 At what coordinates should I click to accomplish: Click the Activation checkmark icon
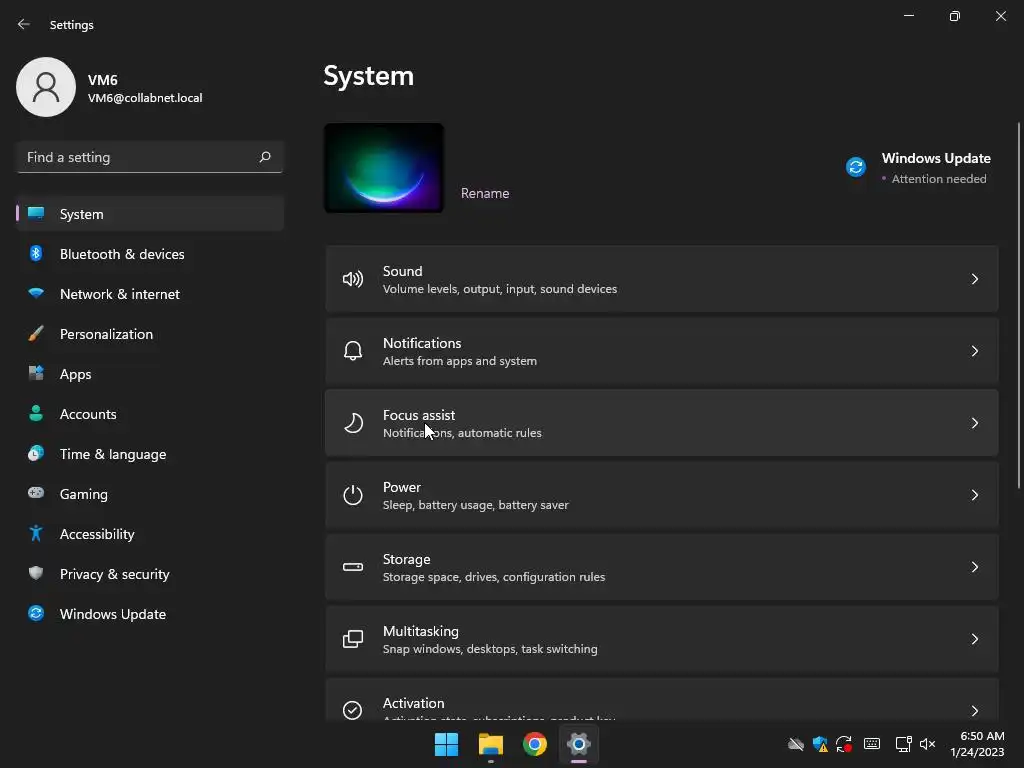click(353, 710)
